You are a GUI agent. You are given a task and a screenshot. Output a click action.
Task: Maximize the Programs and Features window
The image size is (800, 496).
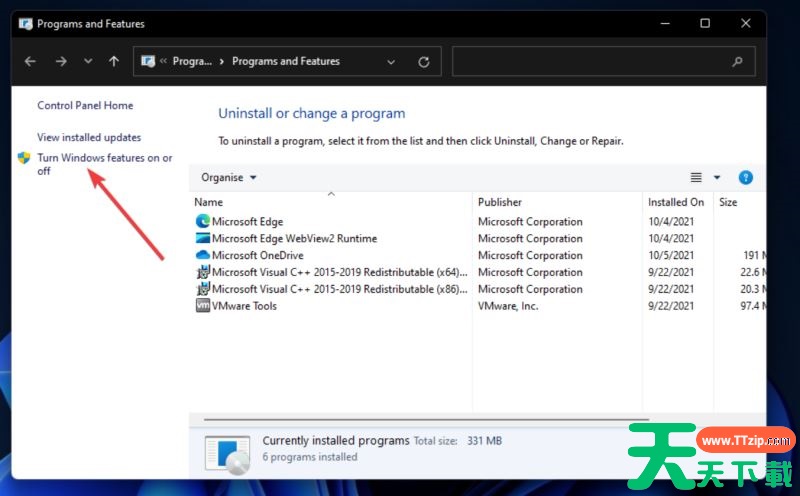[705, 23]
